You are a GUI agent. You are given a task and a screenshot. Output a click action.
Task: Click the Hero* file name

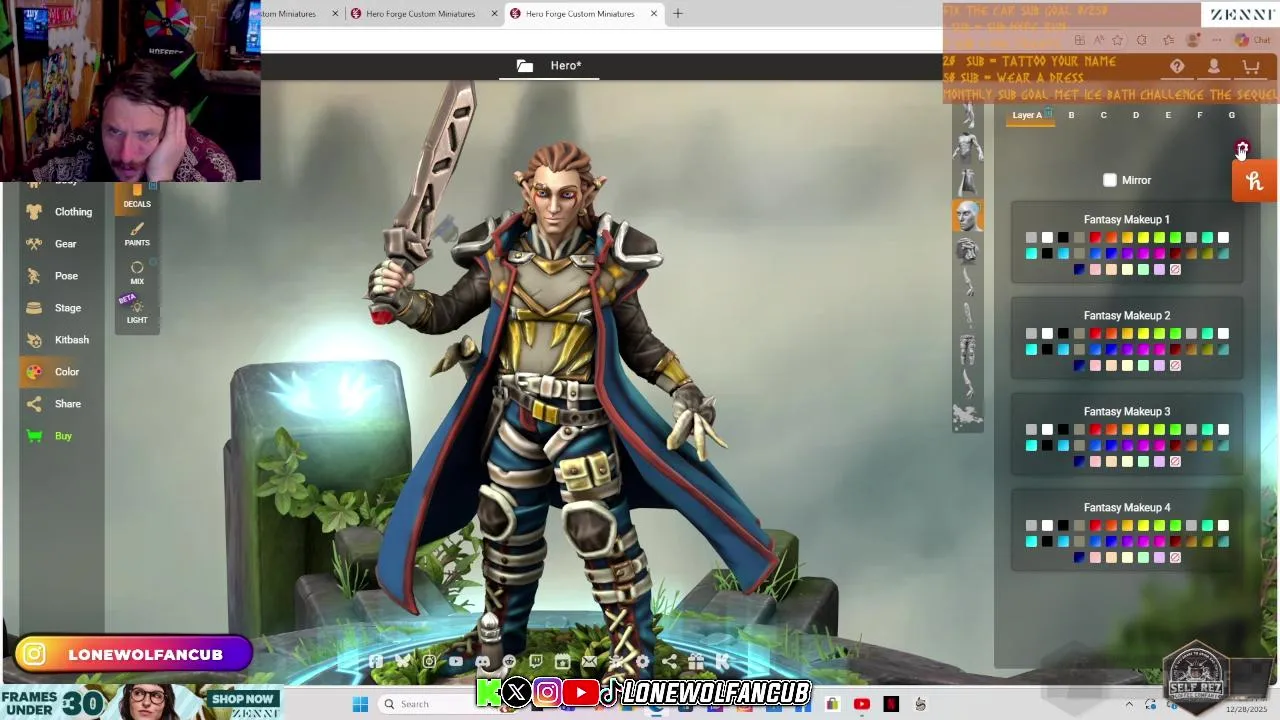[566, 66]
